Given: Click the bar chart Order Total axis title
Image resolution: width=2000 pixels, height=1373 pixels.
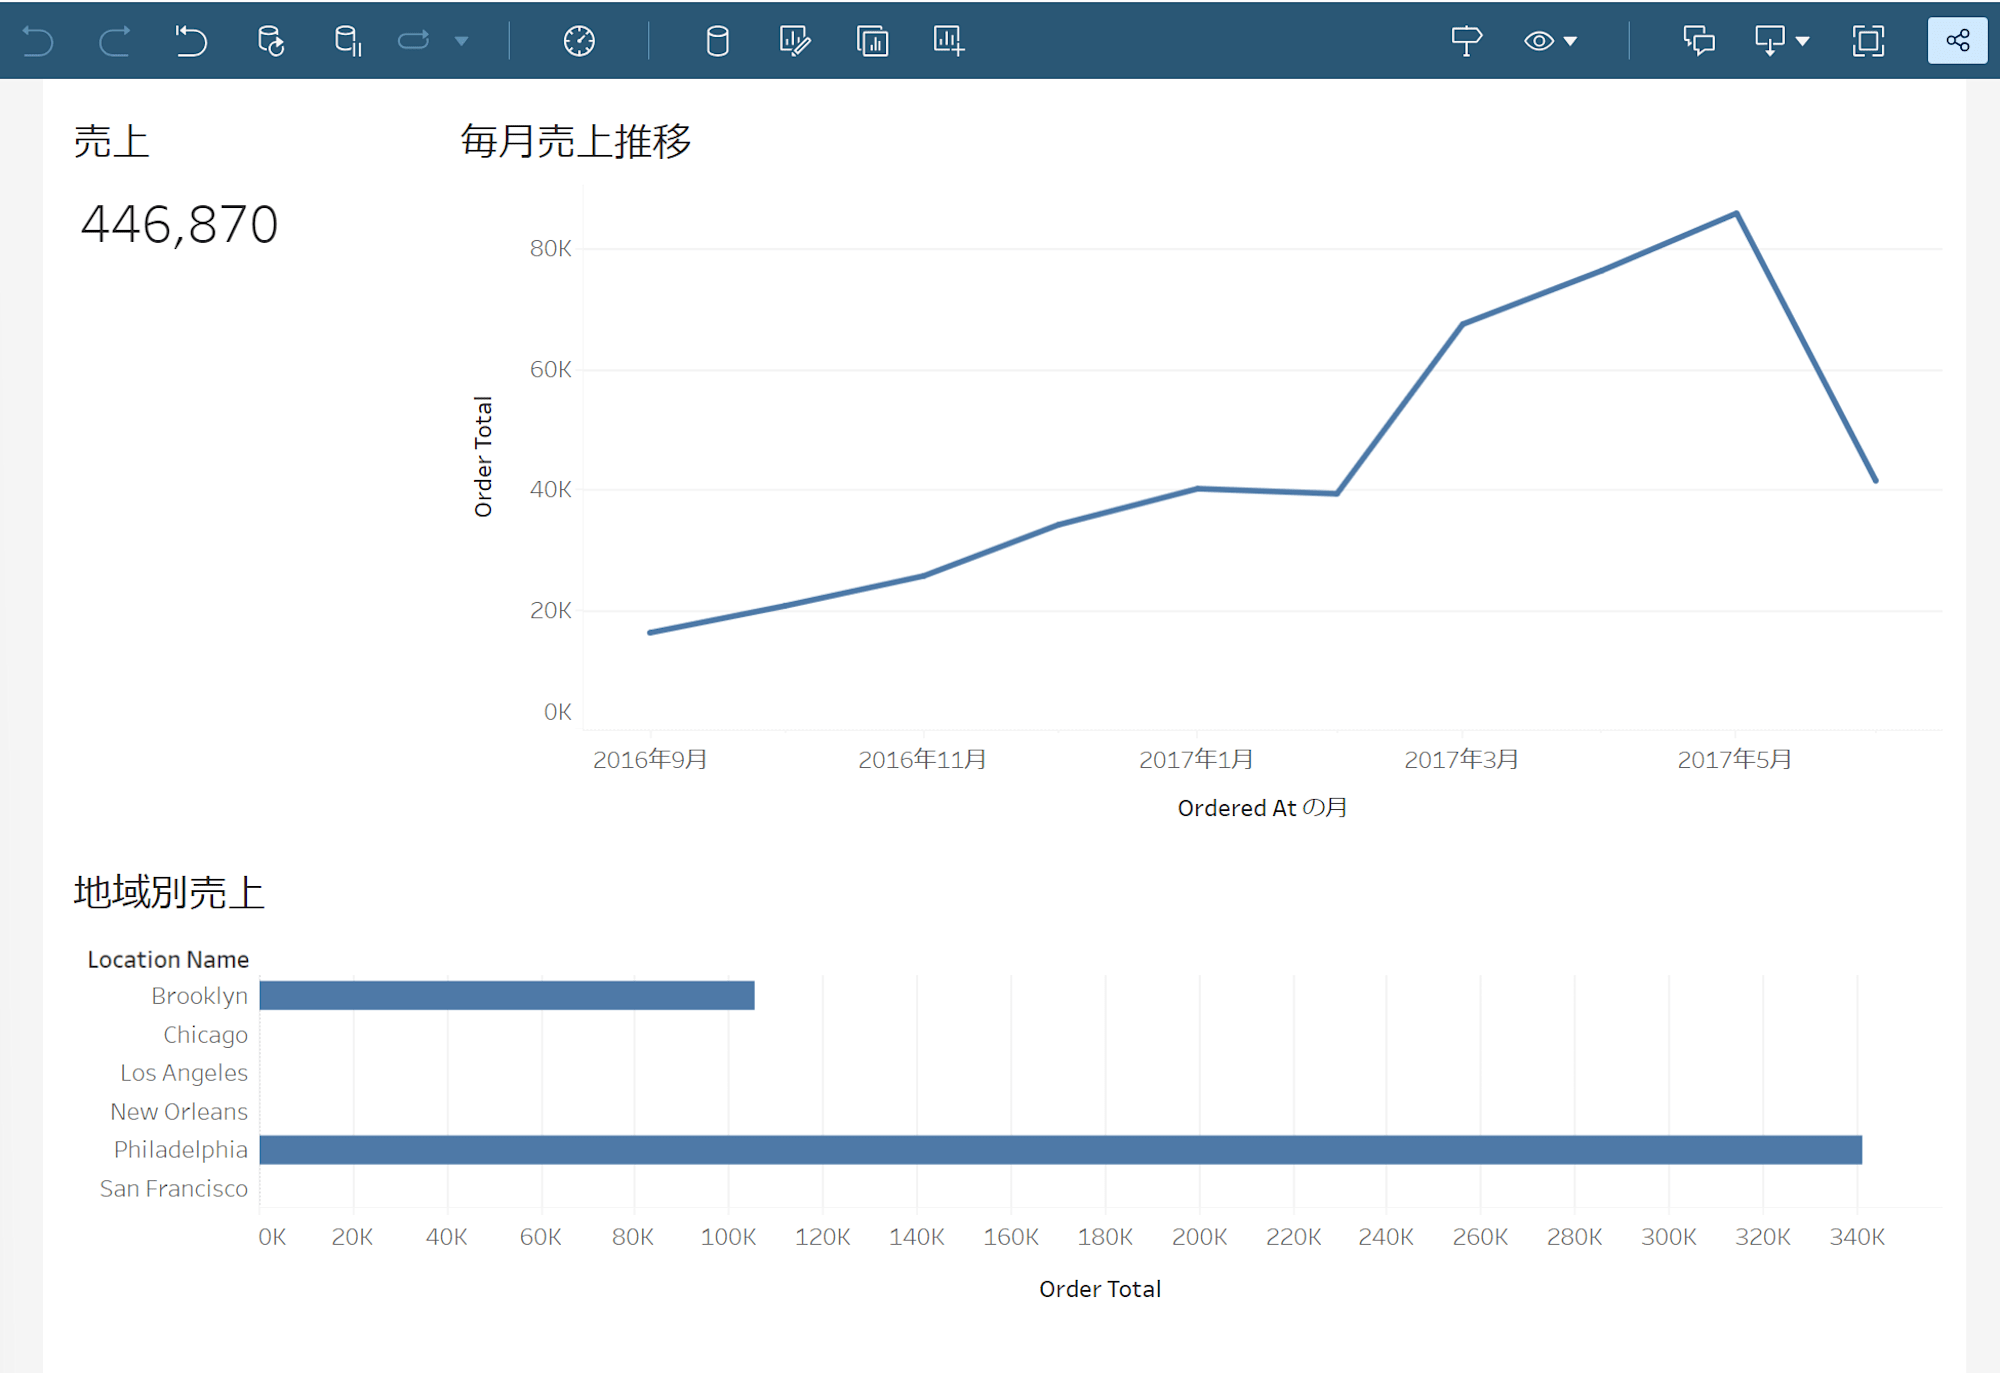Looking at the screenshot, I should click(1100, 1289).
